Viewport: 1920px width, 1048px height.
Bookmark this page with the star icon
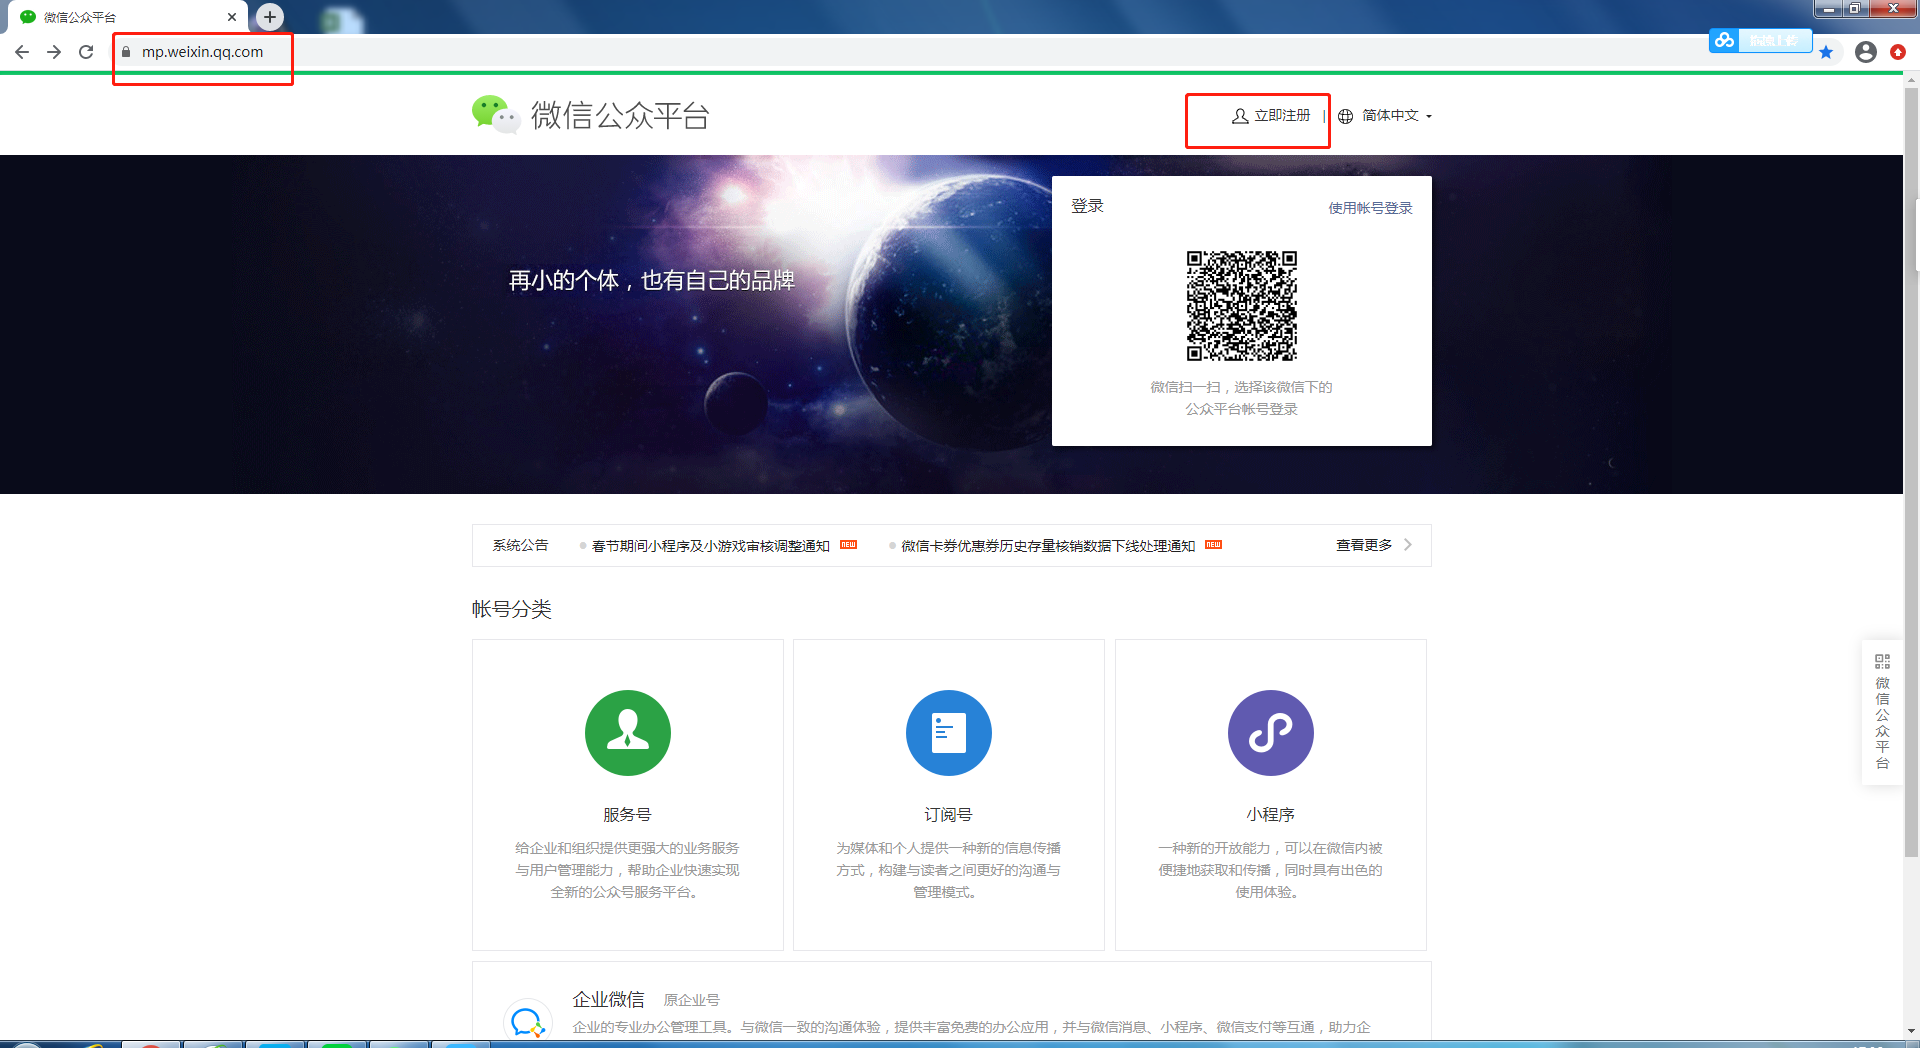[1826, 52]
